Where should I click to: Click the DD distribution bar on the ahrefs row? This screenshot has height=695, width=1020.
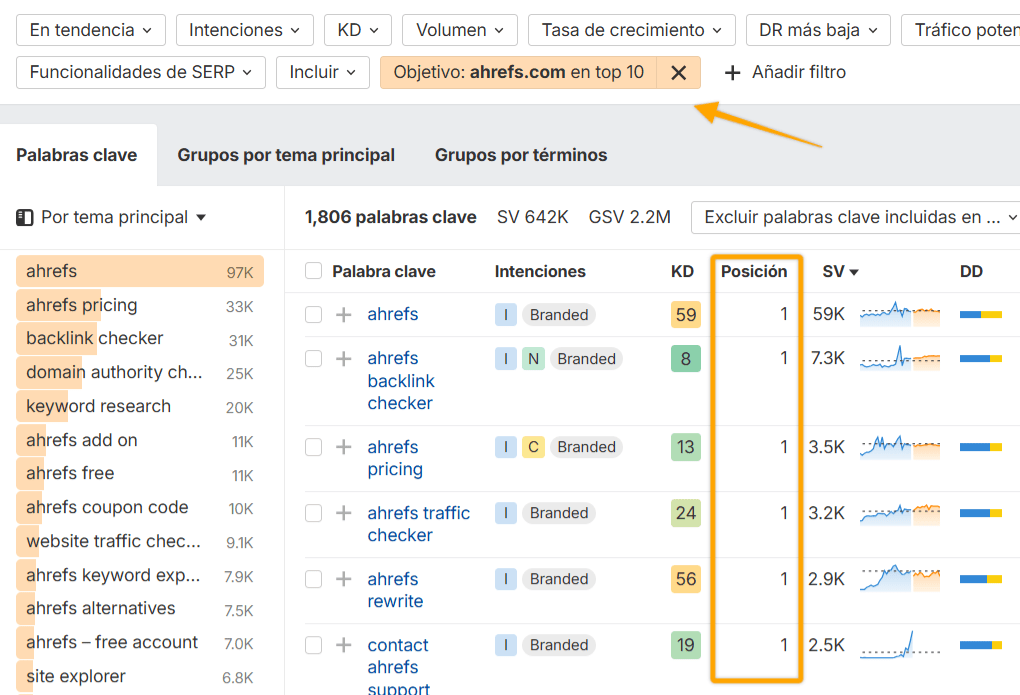(981, 313)
